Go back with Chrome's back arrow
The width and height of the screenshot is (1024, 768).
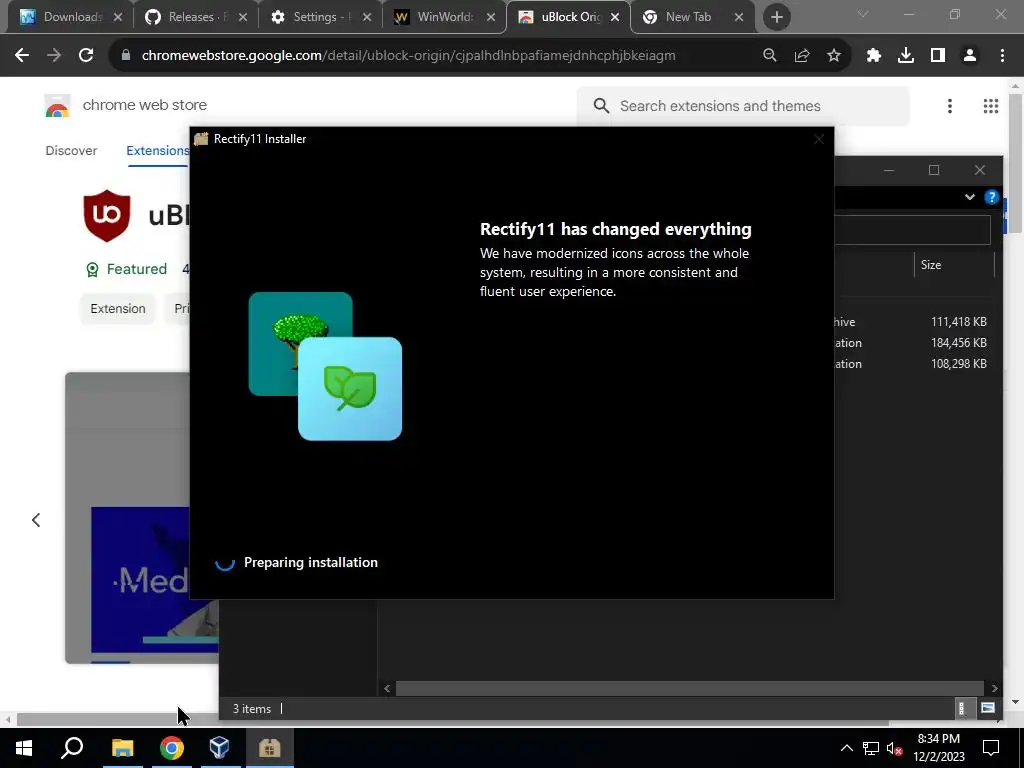coord(22,56)
